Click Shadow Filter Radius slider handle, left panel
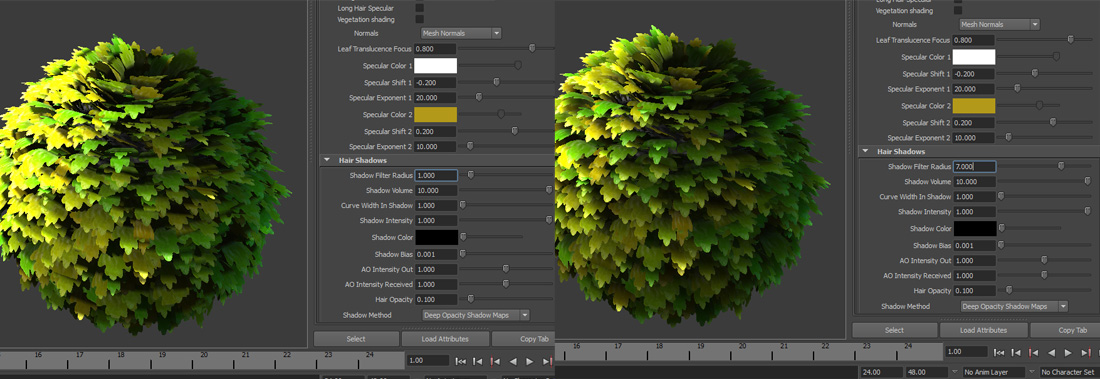1100x379 pixels. click(471, 174)
